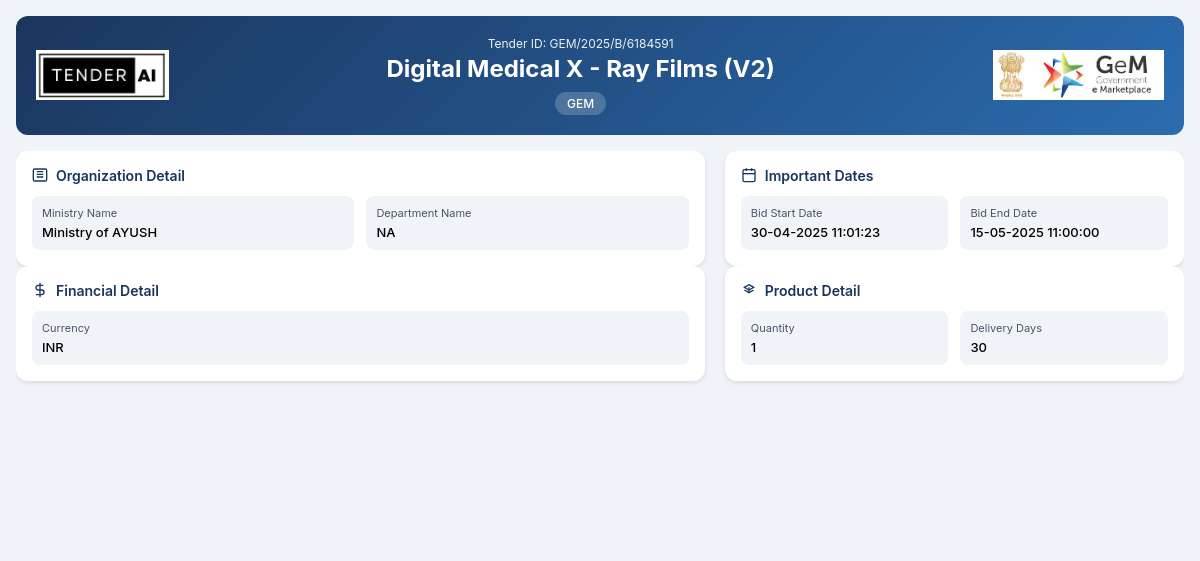Click the Organization Detail heading
The image size is (1200, 561).
120,176
